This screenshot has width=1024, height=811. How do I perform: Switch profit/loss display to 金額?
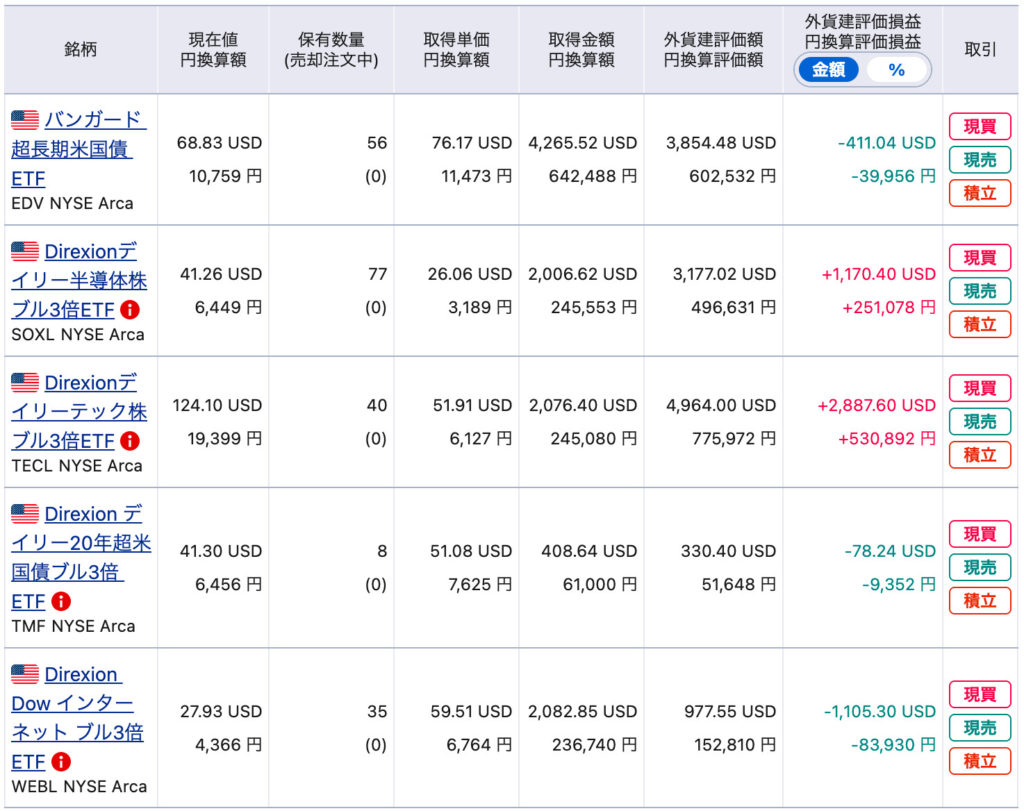point(828,70)
